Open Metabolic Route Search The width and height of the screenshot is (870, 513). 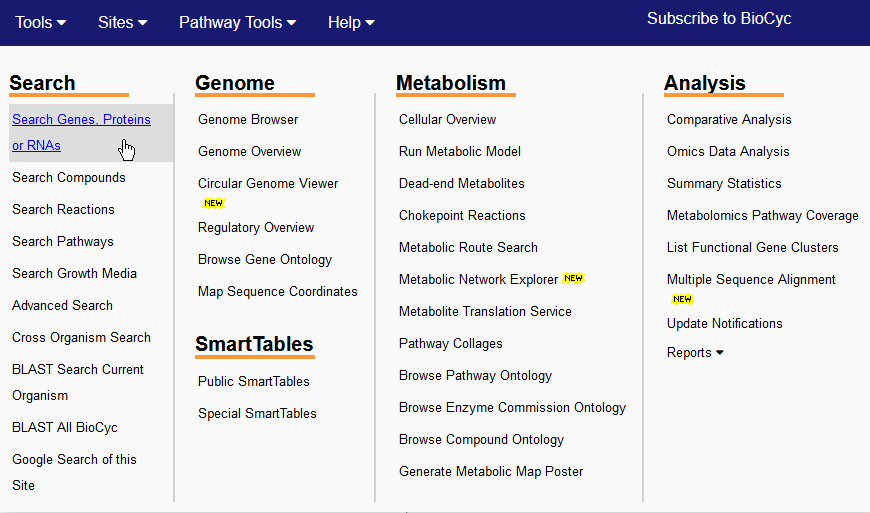click(x=468, y=247)
